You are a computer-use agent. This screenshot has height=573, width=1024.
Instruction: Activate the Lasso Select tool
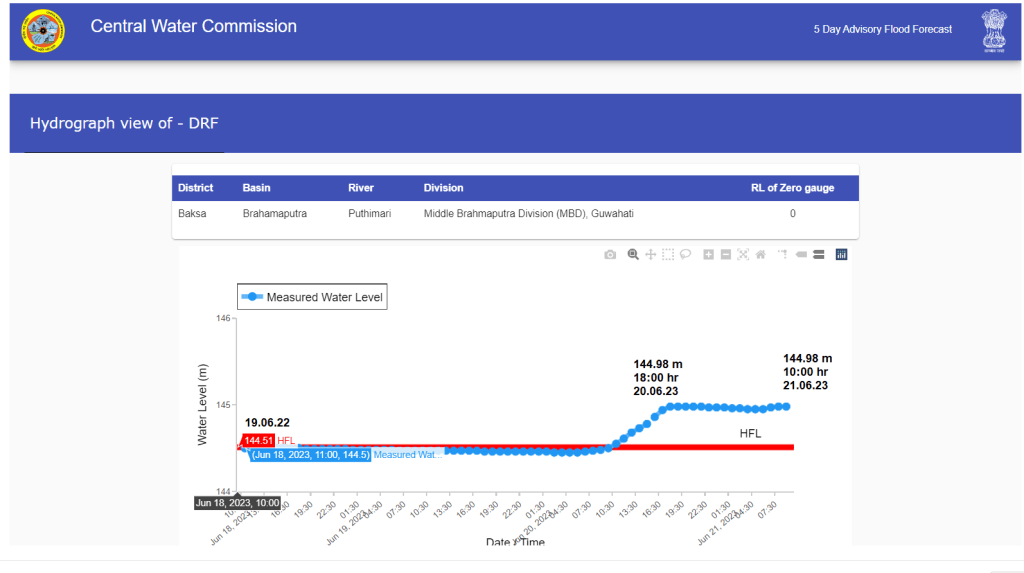686,255
